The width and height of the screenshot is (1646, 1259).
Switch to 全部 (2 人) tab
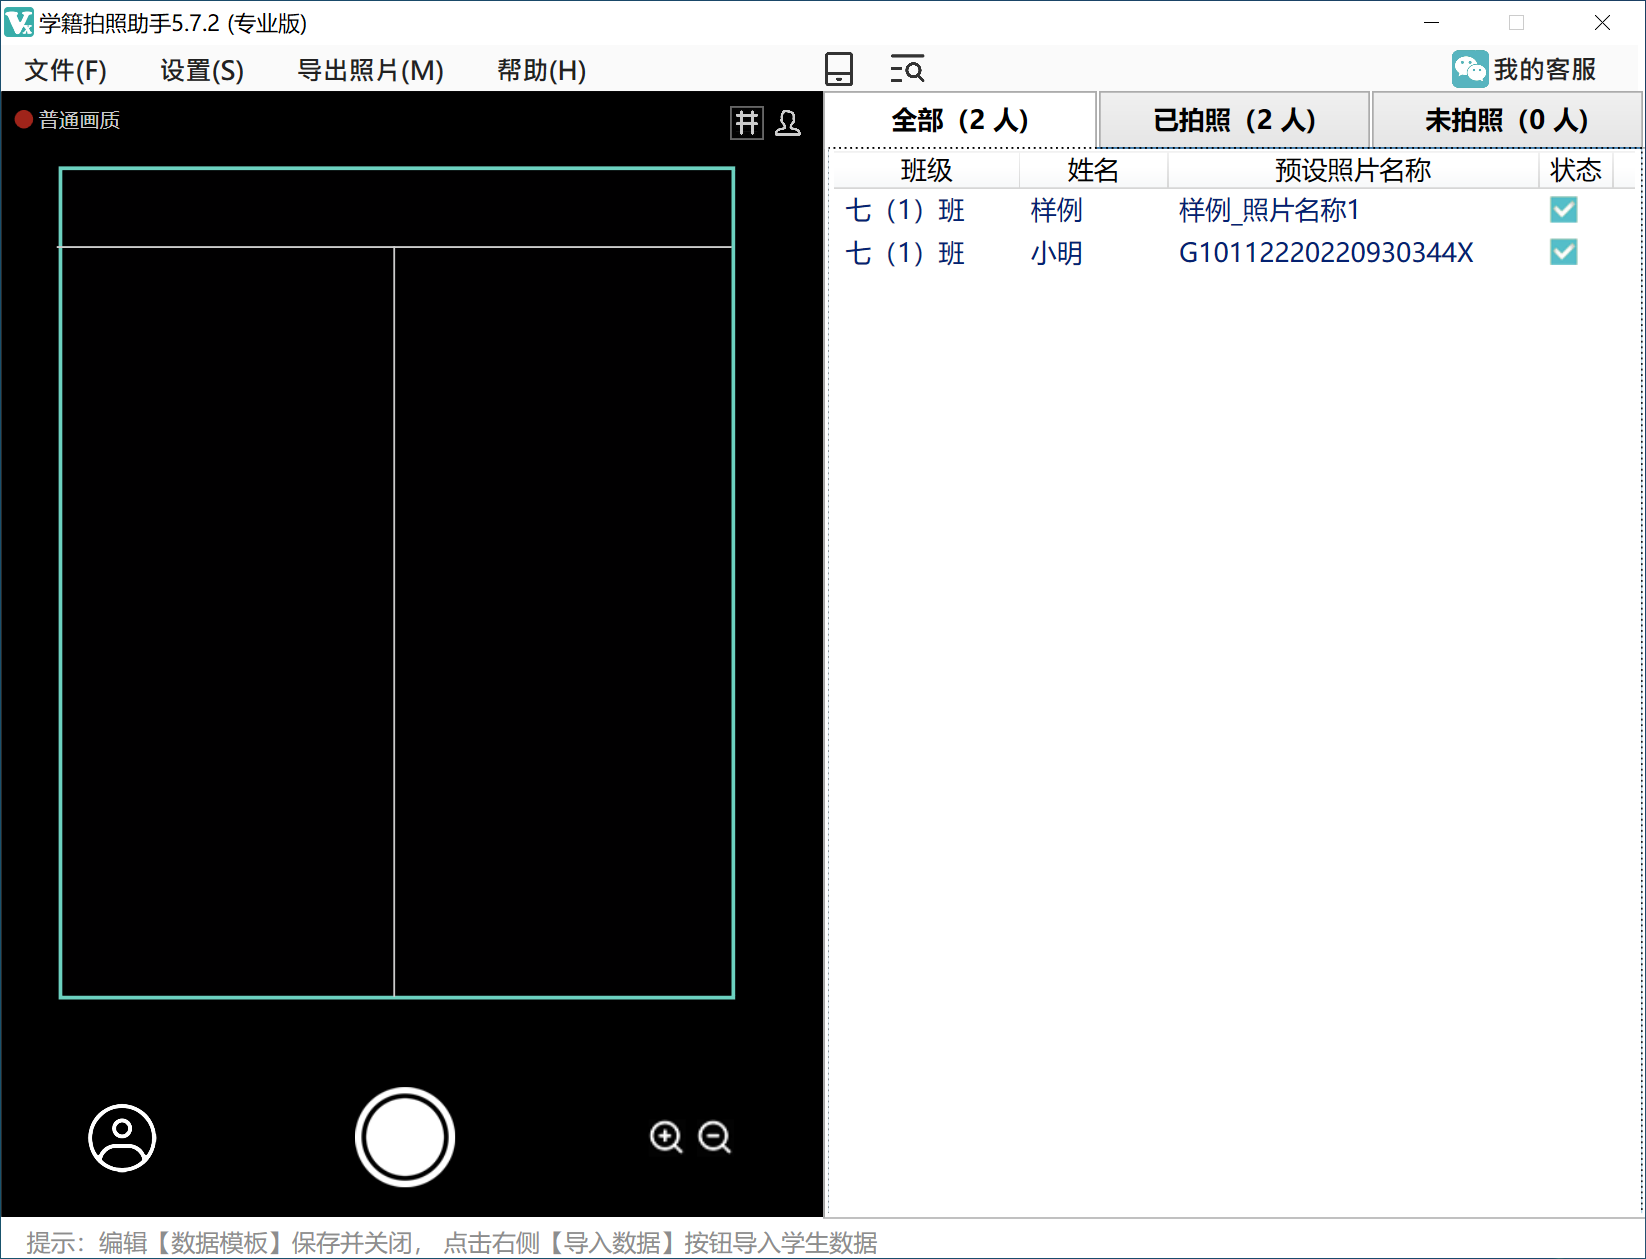click(x=960, y=120)
